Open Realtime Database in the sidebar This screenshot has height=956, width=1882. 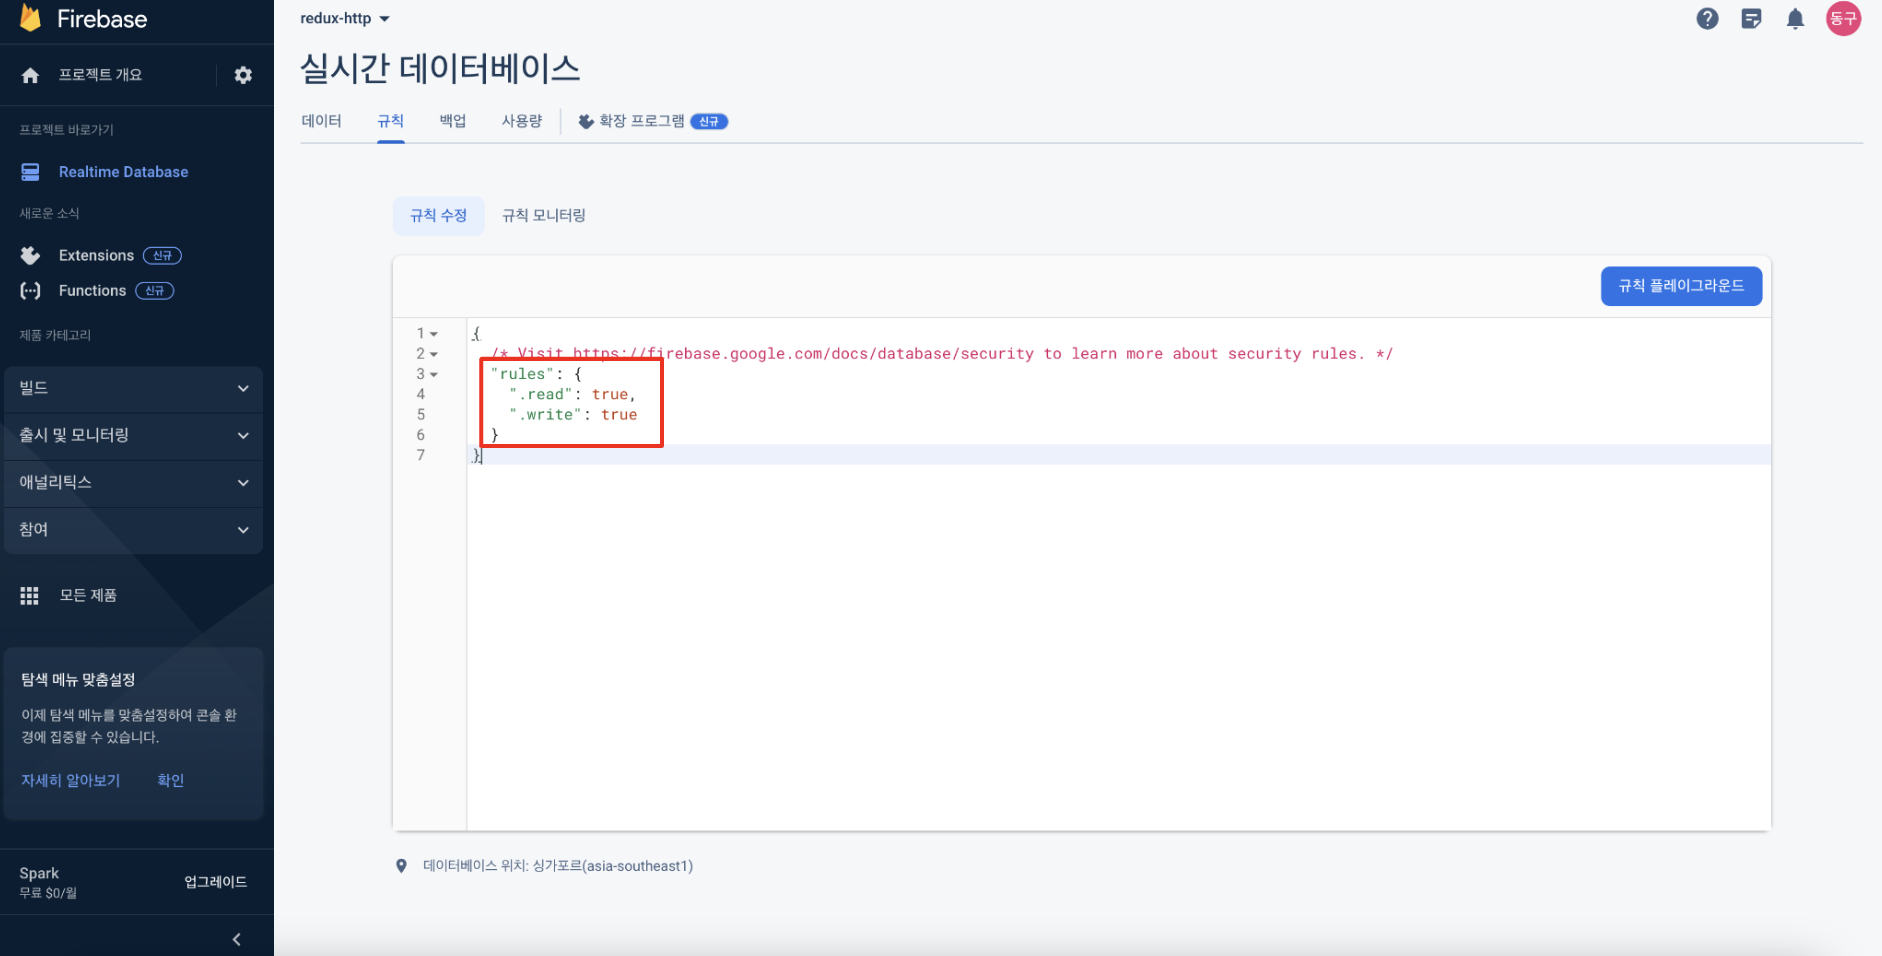tap(123, 172)
